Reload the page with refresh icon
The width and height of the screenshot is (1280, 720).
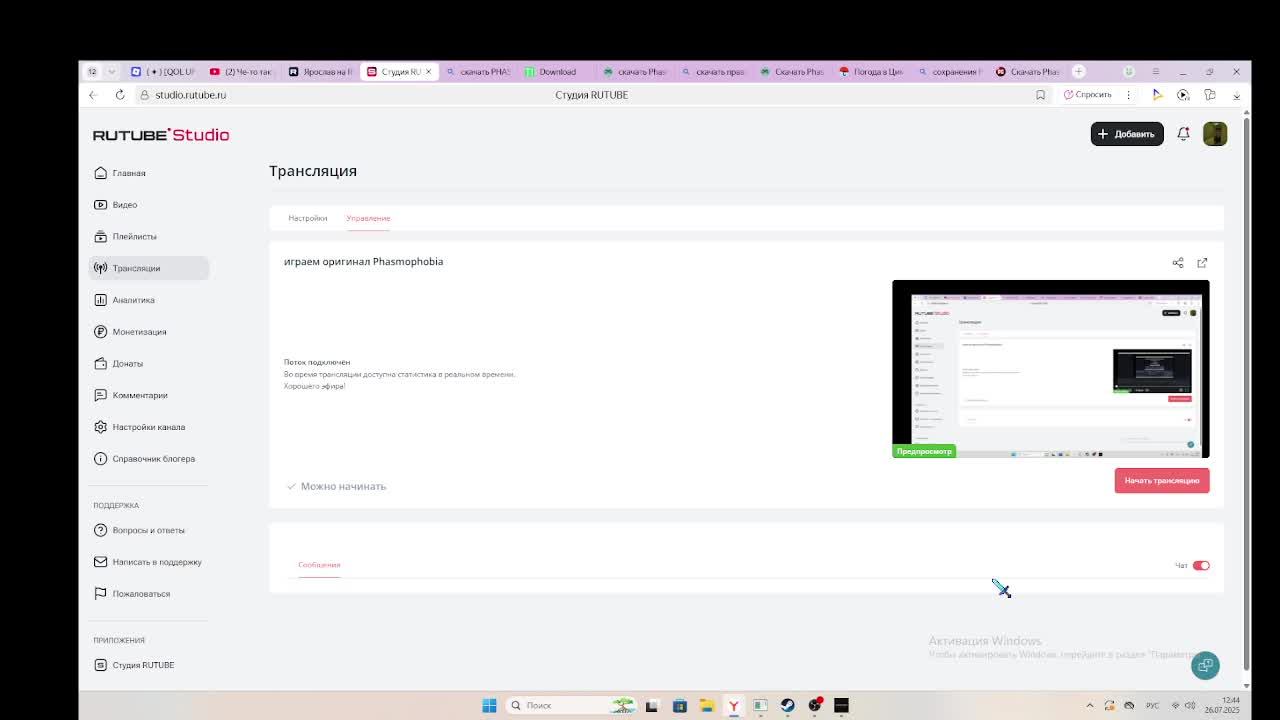tap(120, 95)
